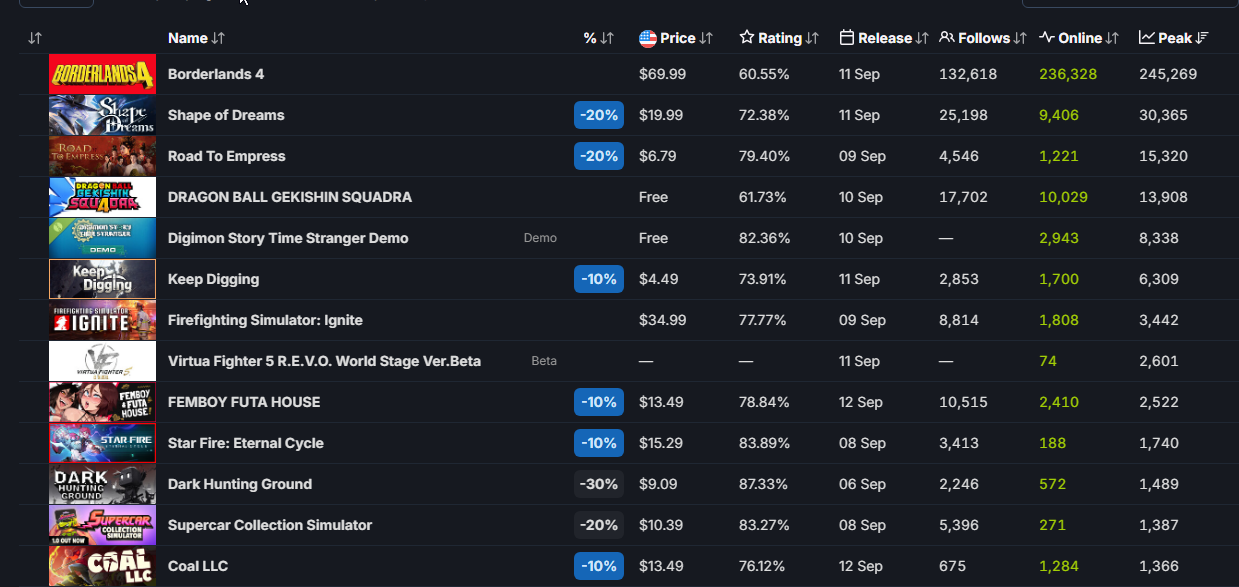Toggle the sort arrows beside Price
The image size is (1239, 587).
point(706,38)
